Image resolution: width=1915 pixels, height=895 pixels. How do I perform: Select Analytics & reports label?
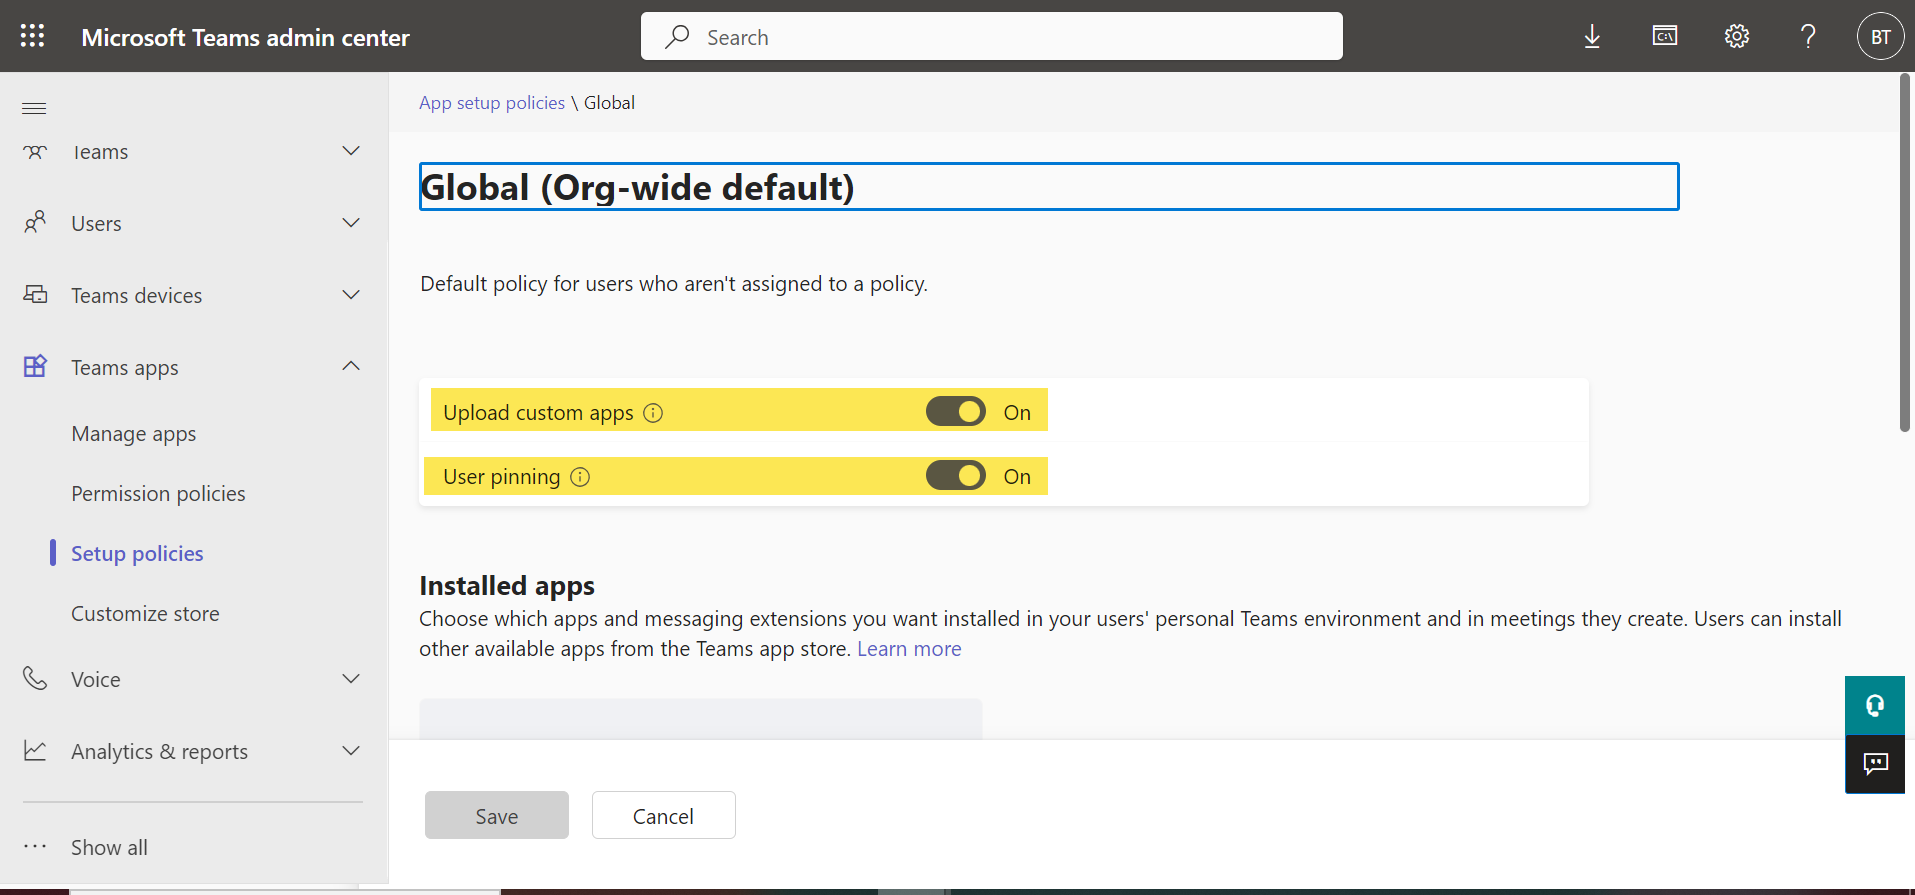point(159,752)
